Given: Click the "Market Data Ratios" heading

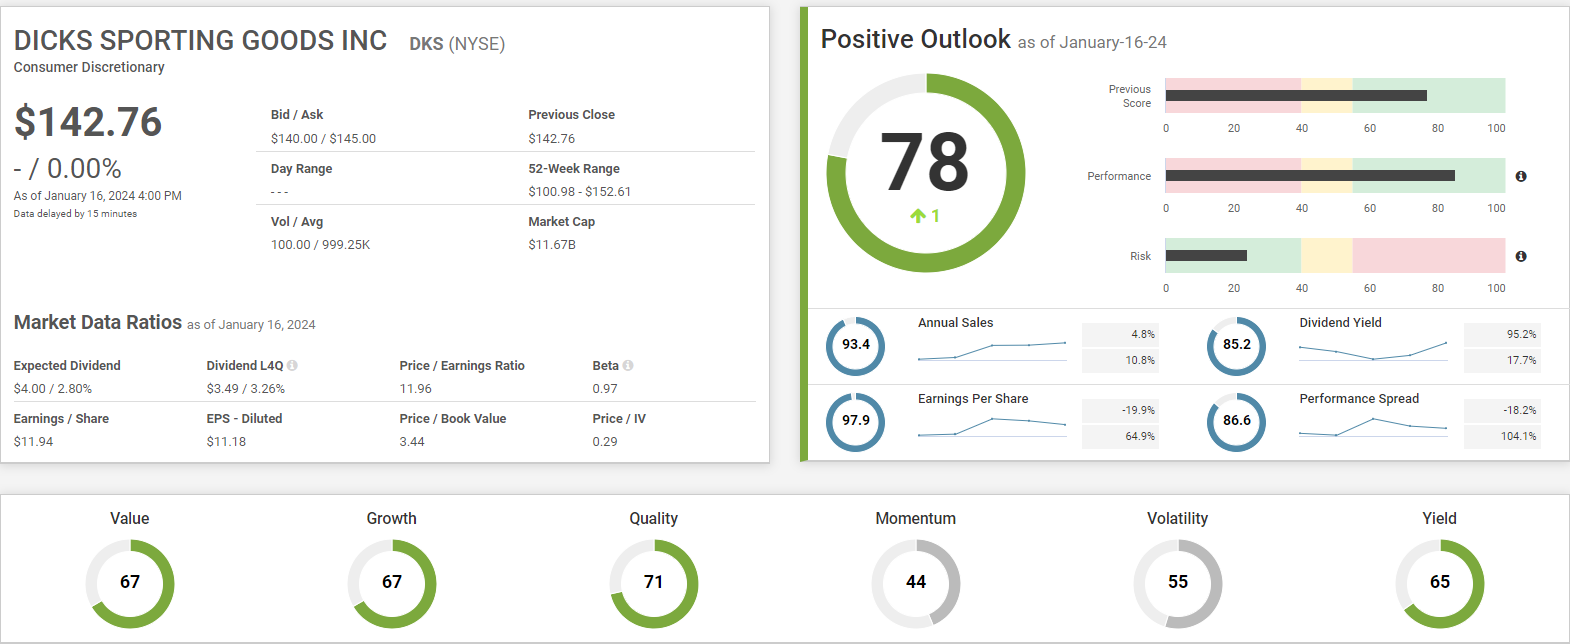Looking at the screenshot, I should point(98,322).
